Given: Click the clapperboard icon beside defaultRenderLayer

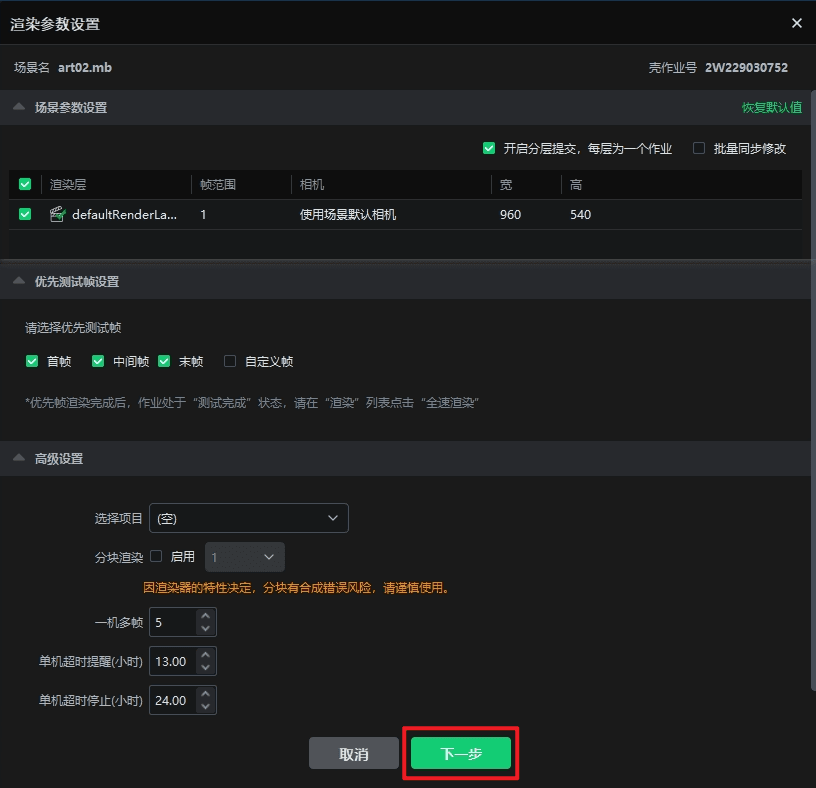Looking at the screenshot, I should [57, 214].
